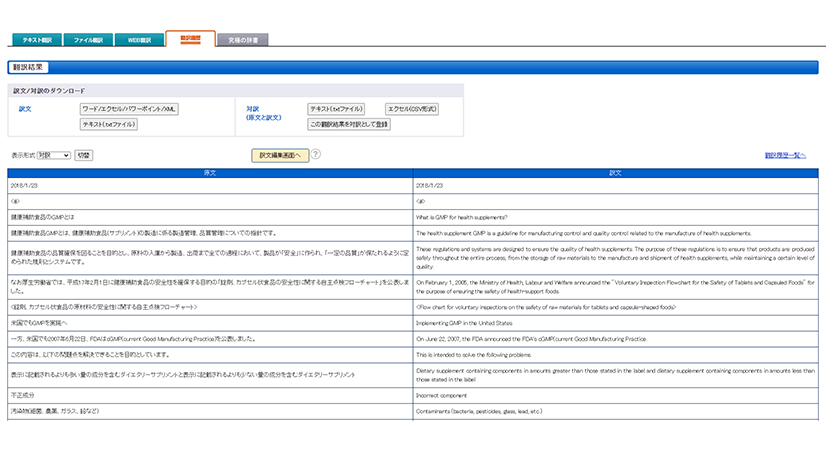This screenshot has height=450, width=826.
Task: Open the テキスト翻訳 tab
Action: click(36, 40)
